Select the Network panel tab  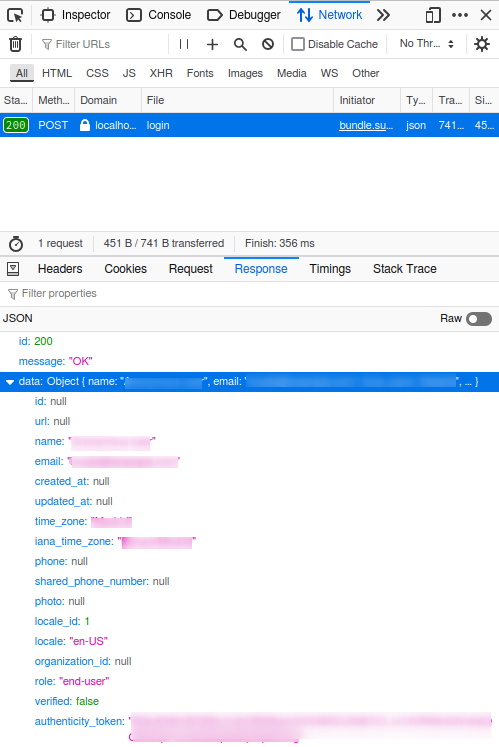pos(329,15)
